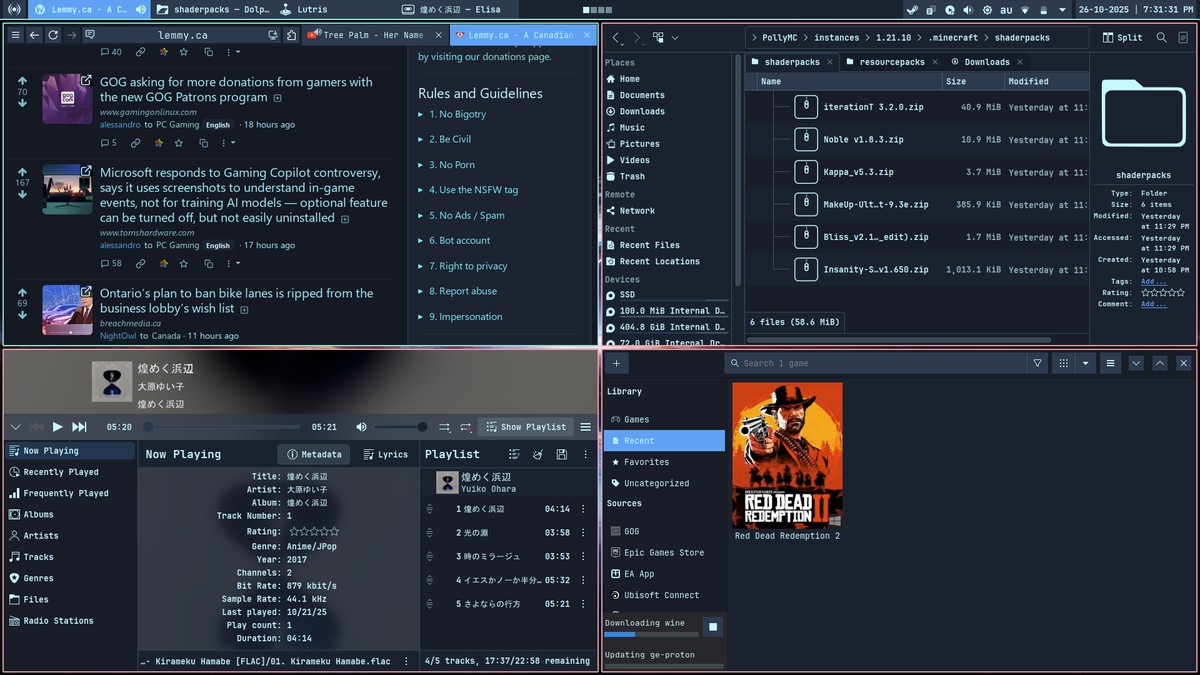Screen dimensions: 1200x675
Task: Toggle the Show Playlist button
Action: pyautogui.click(x=526, y=427)
